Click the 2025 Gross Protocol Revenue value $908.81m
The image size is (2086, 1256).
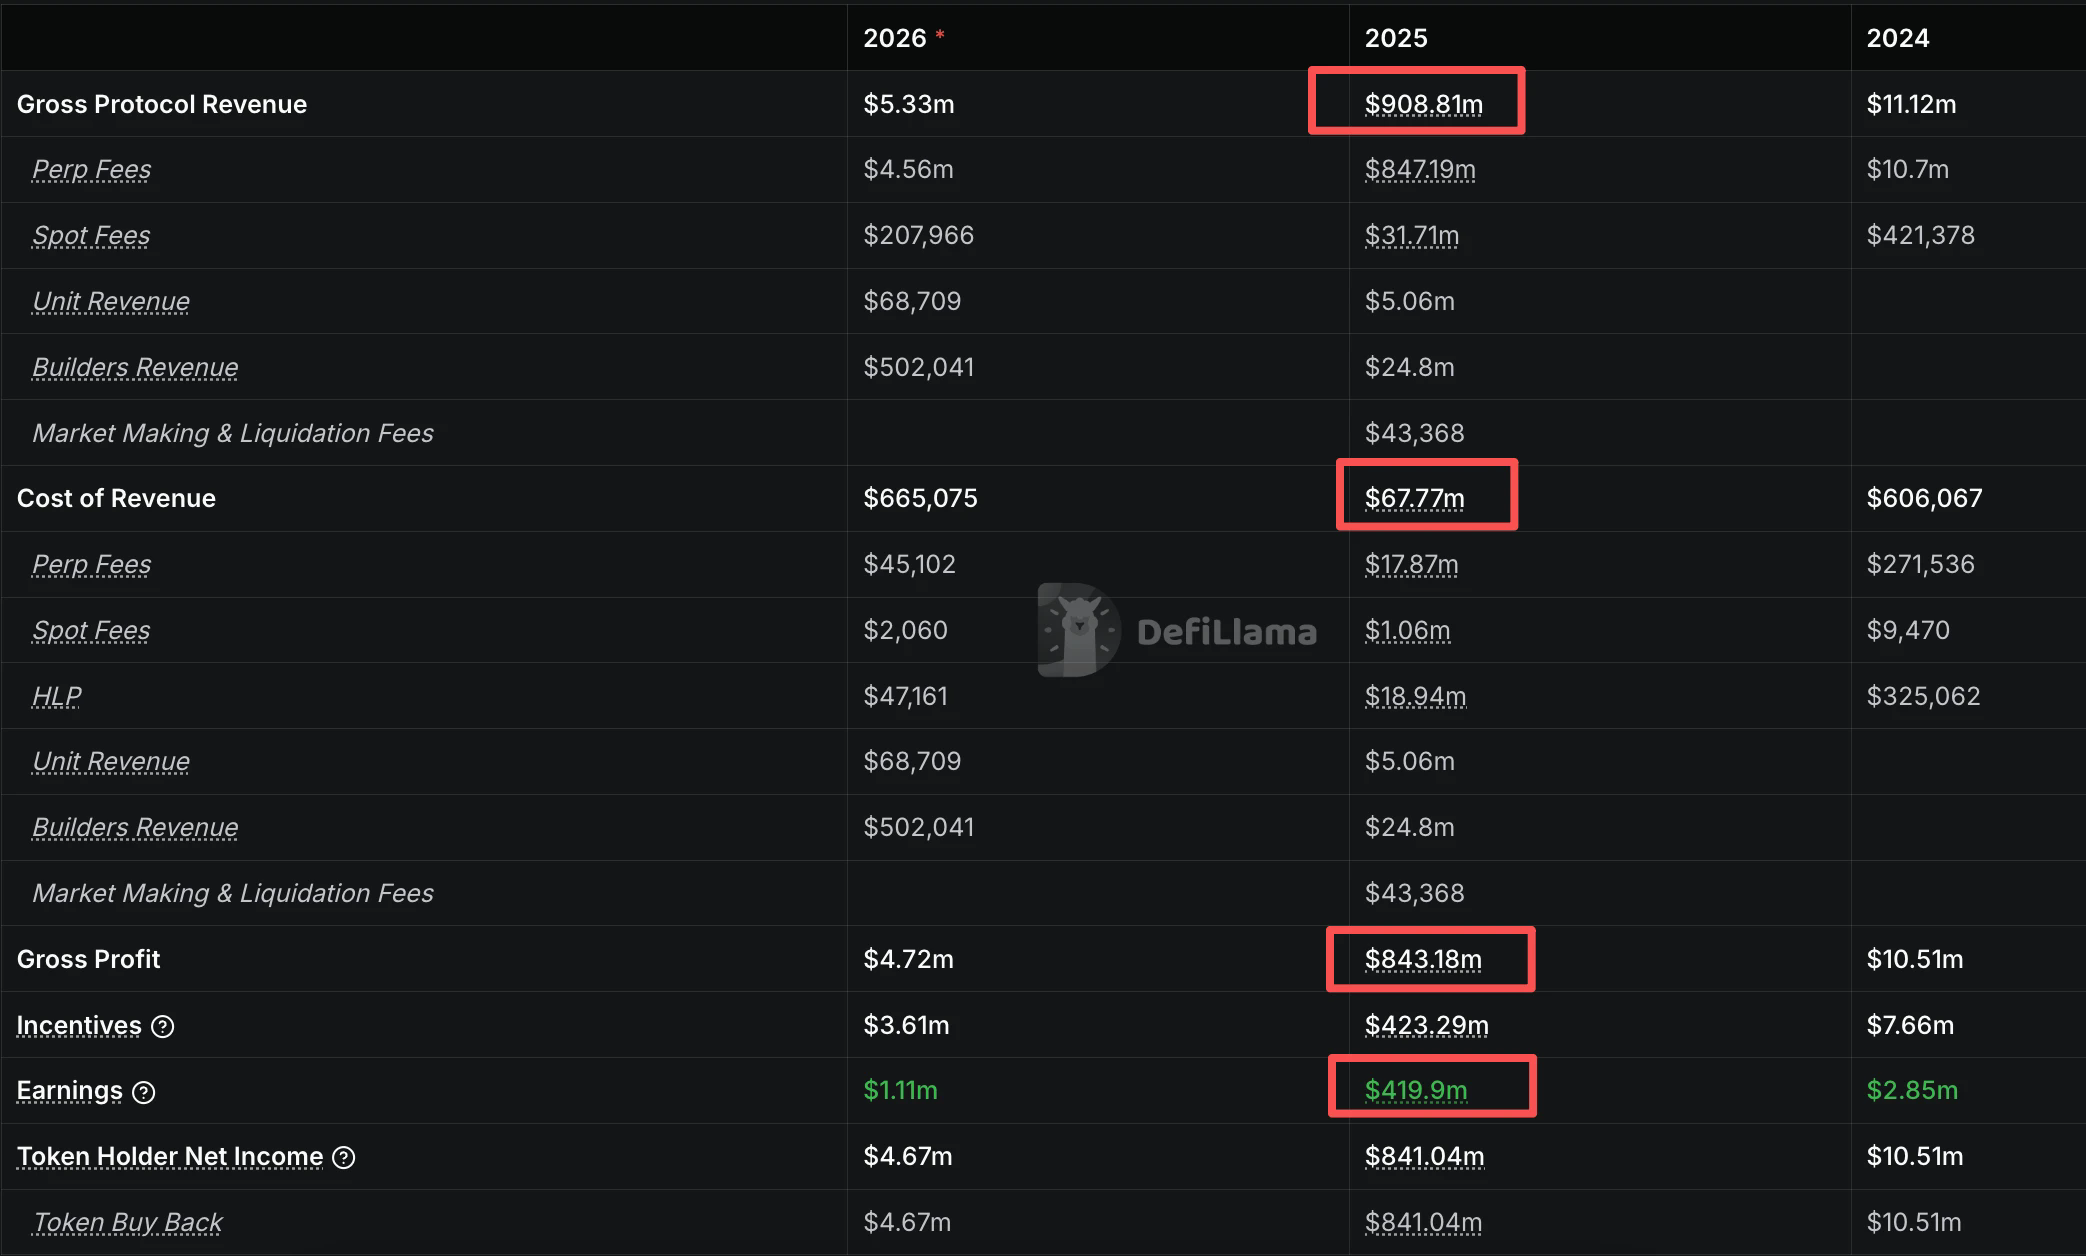coord(1423,104)
